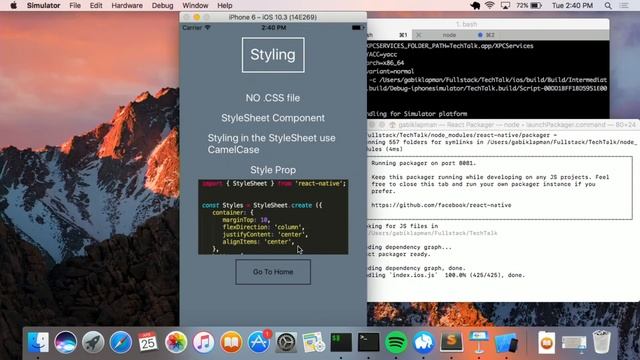Image resolution: width=640 pixels, height=360 pixels.
Task: Open the Apple menu
Action: click(13, 5)
